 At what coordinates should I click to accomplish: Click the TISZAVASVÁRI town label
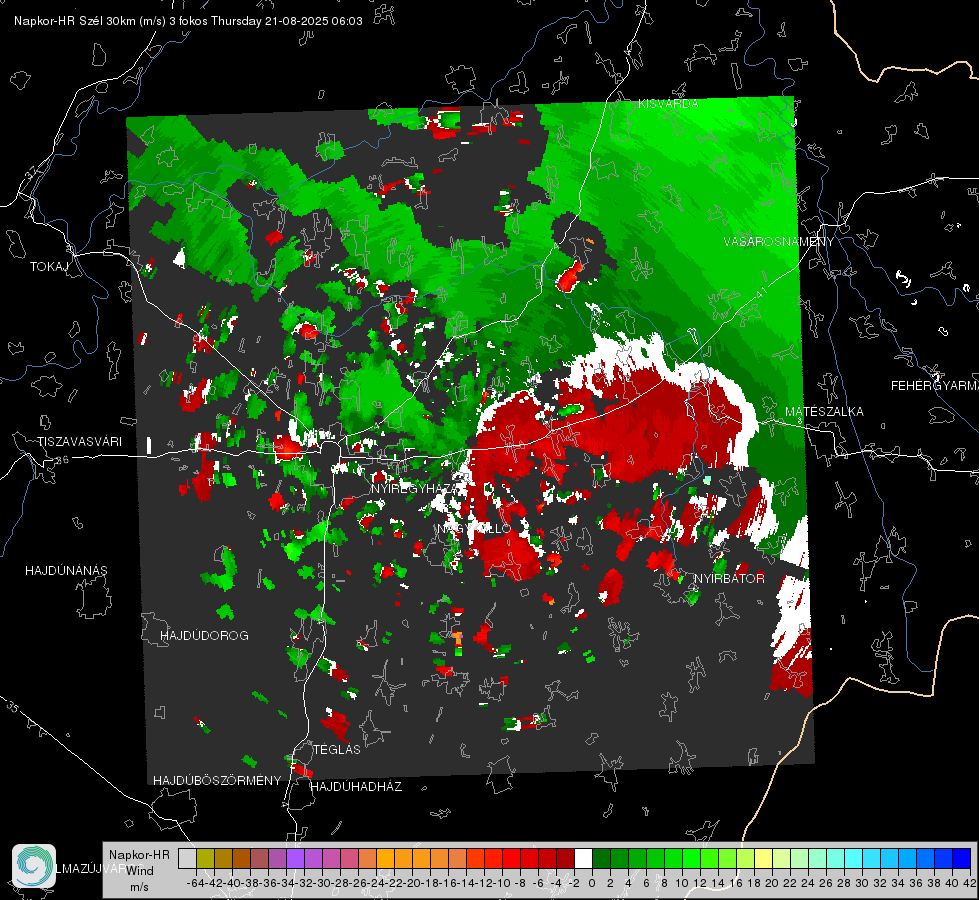79,442
